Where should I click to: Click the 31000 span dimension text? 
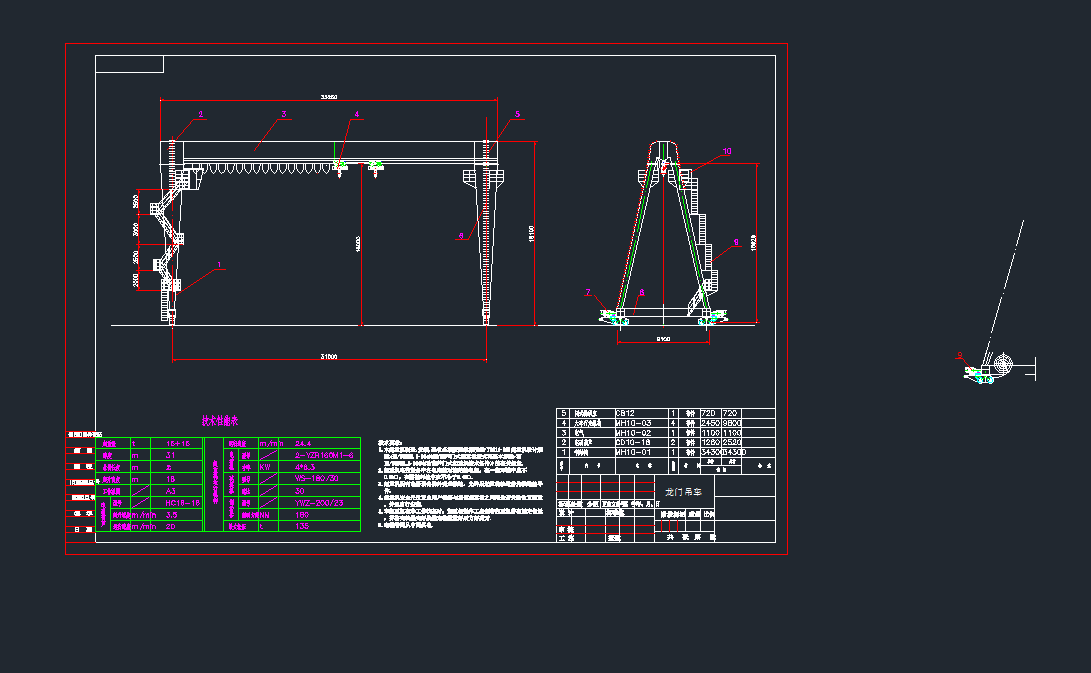click(328, 357)
